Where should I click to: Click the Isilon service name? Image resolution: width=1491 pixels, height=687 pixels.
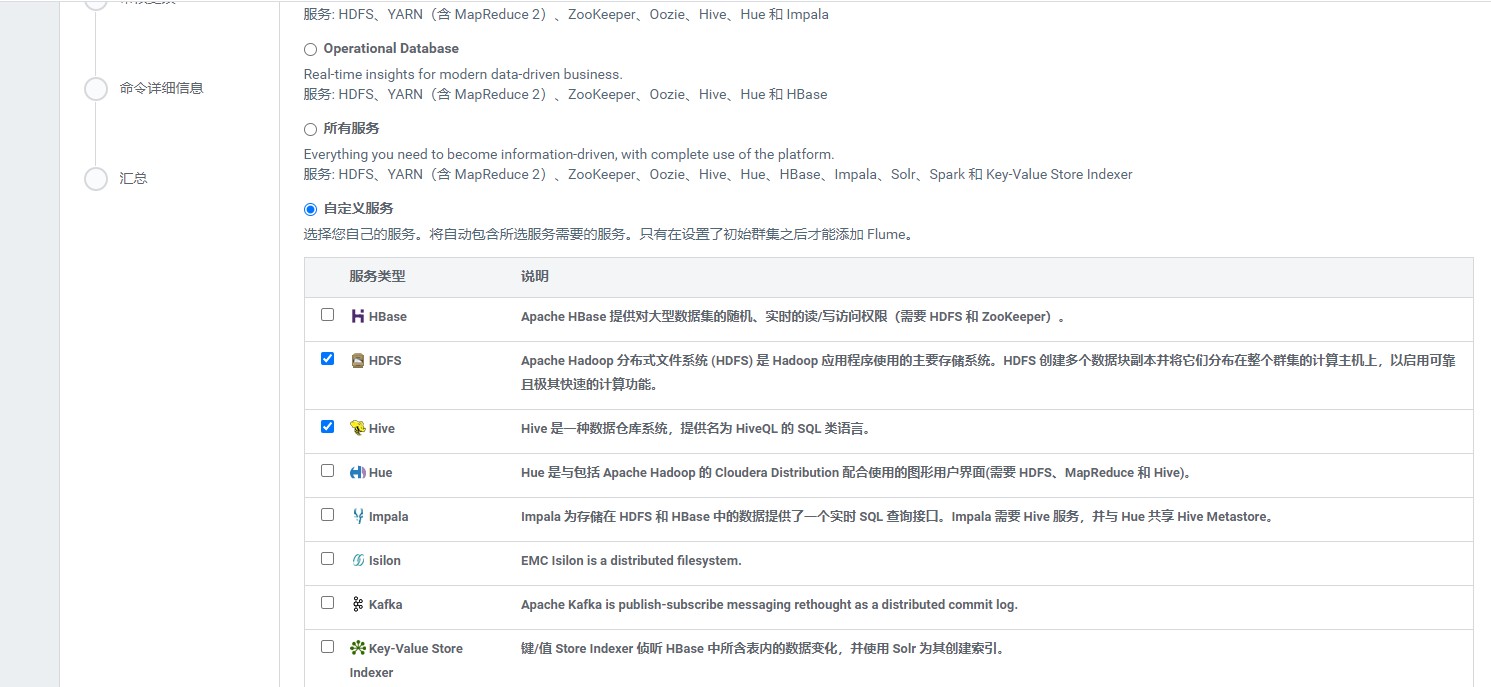pyautogui.click(x=385, y=560)
